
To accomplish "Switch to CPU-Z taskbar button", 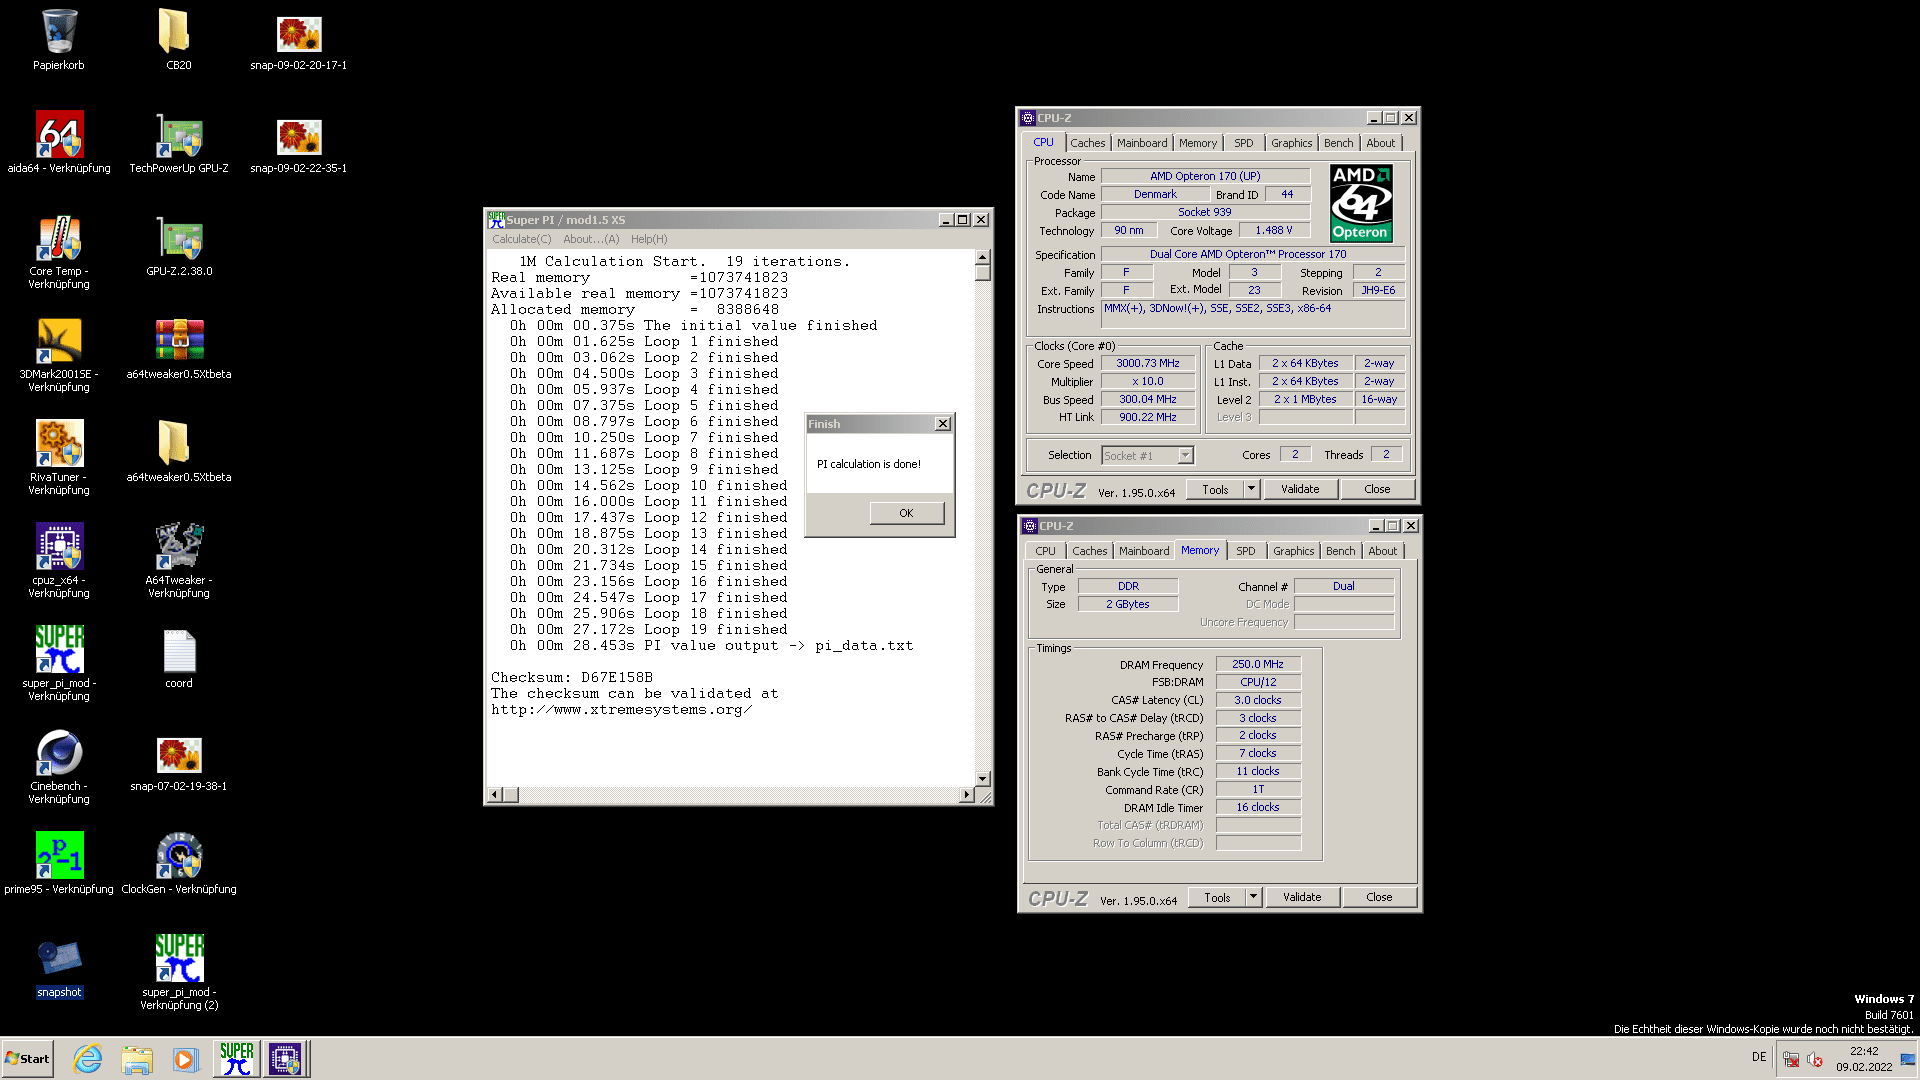I will pos(285,1058).
